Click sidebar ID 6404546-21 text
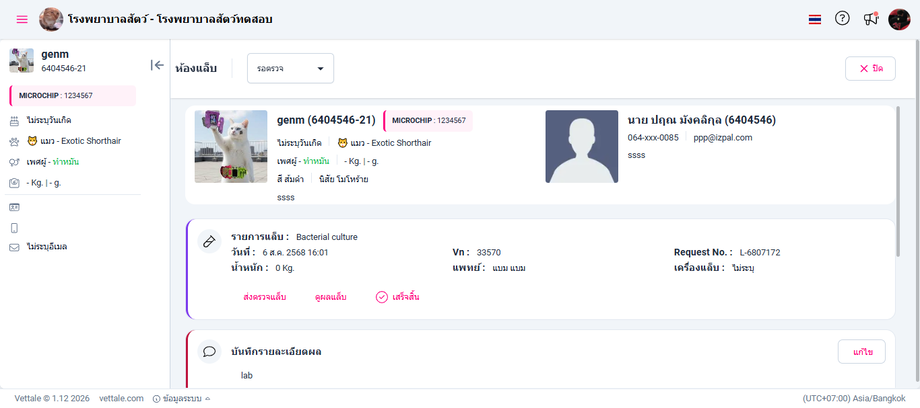 [x=64, y=68]
